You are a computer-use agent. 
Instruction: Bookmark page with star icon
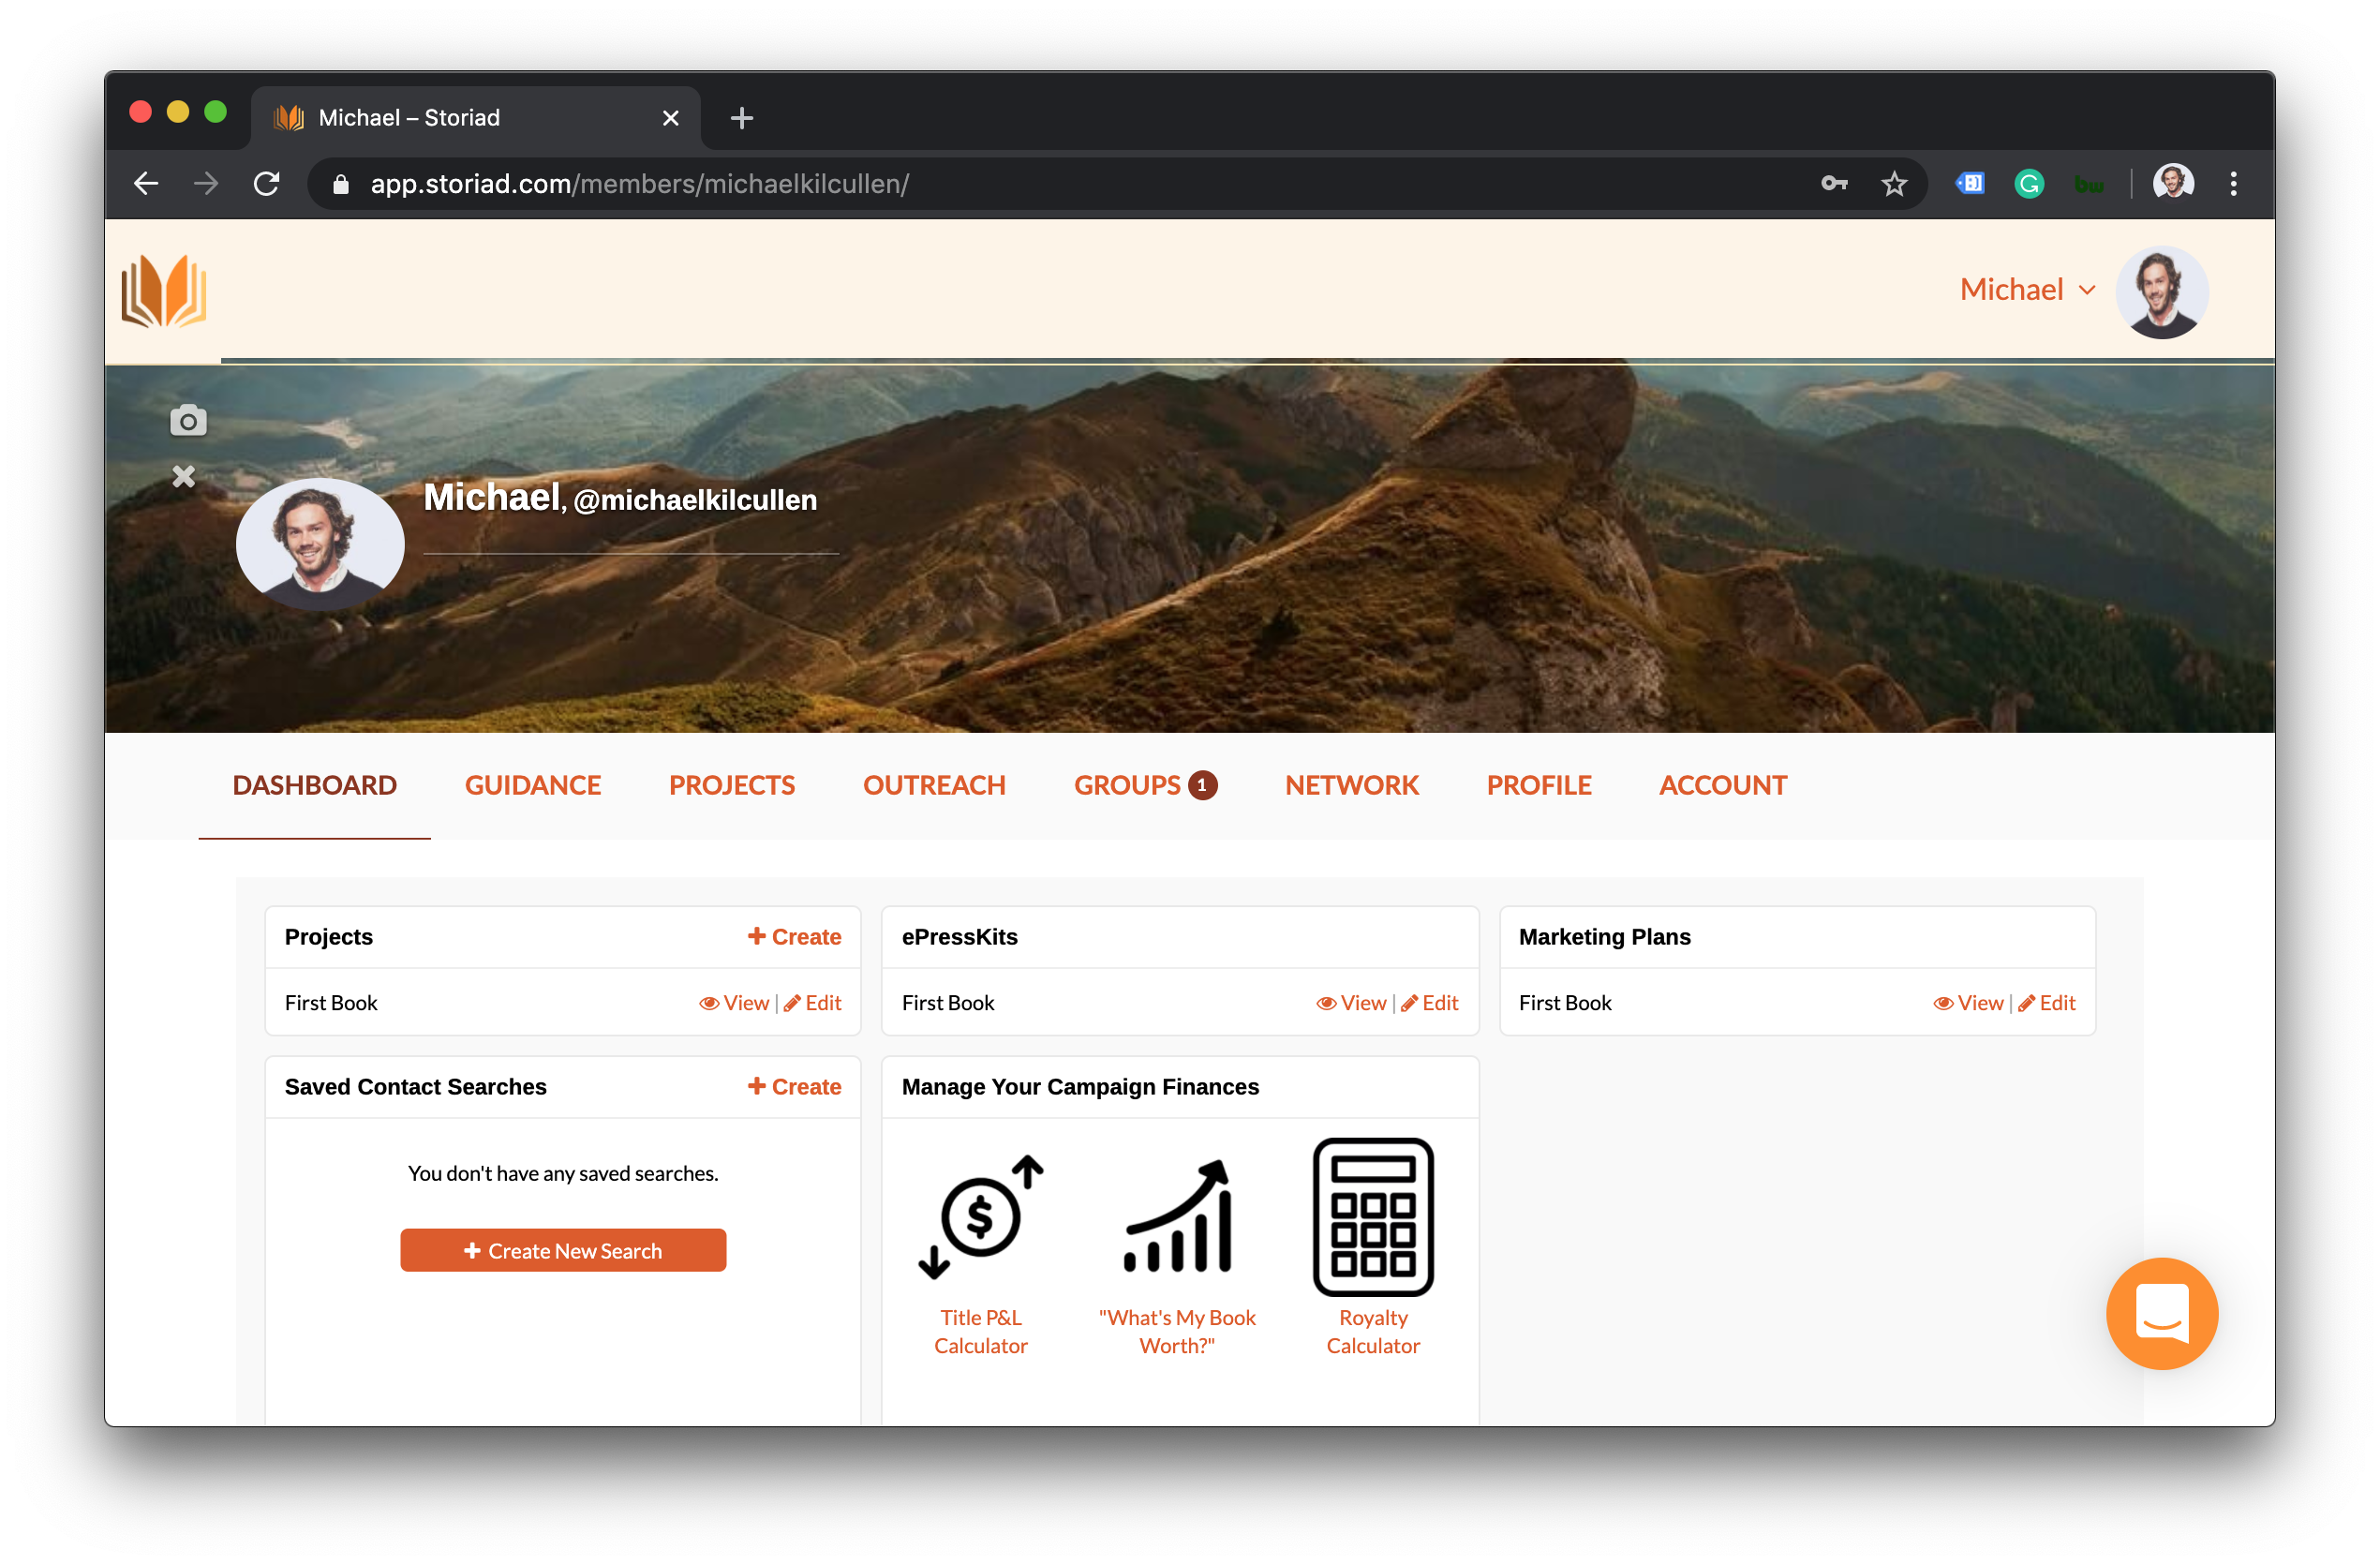coord(1894,184)
